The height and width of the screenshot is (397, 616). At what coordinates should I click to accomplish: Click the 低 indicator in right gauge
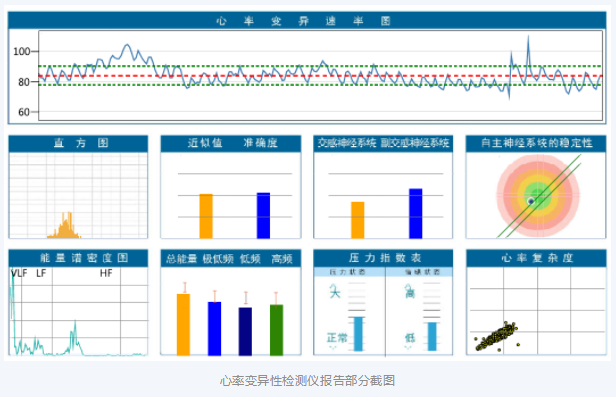coord(410,338)
